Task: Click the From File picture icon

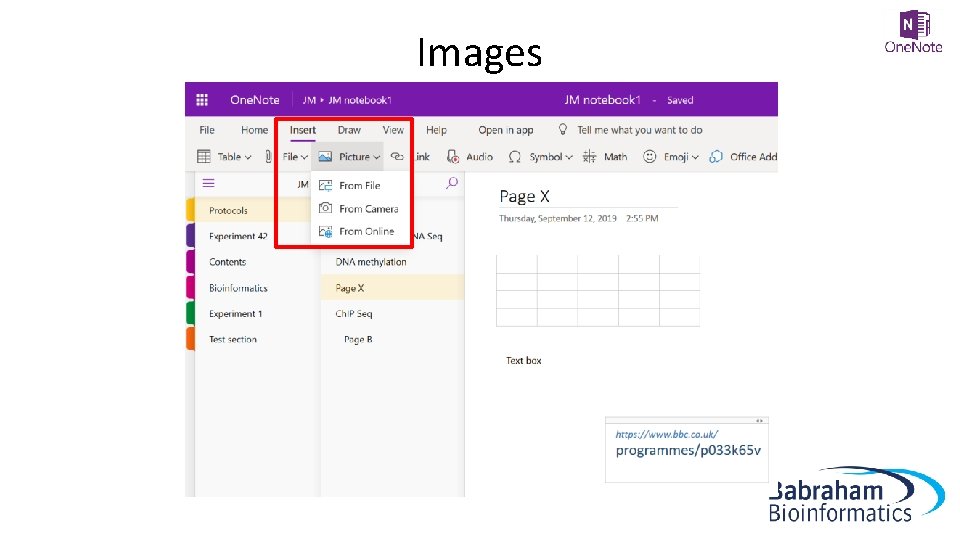Action: pyautogui.click(x=326, y=185)
